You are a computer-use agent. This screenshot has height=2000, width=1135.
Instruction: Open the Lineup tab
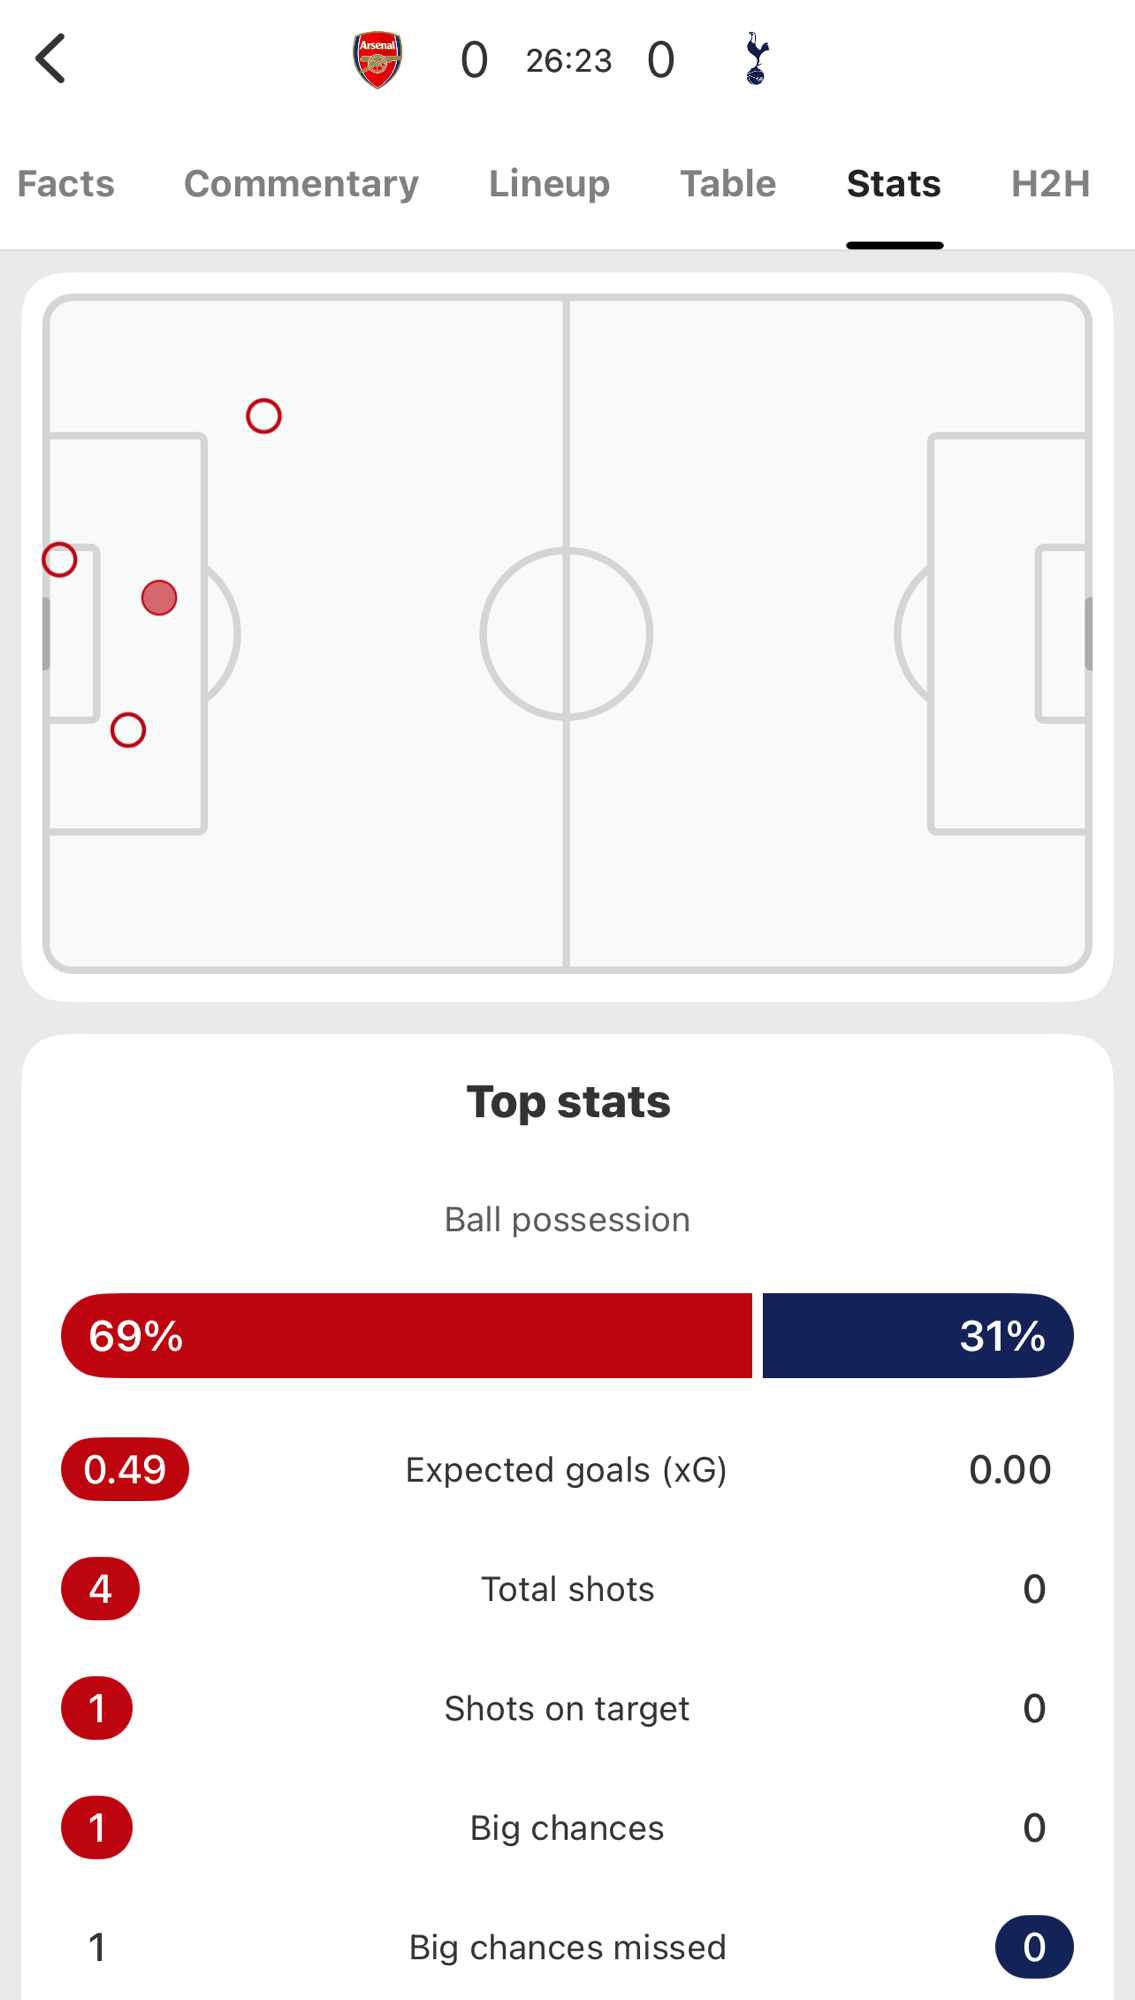click(549, 184)
